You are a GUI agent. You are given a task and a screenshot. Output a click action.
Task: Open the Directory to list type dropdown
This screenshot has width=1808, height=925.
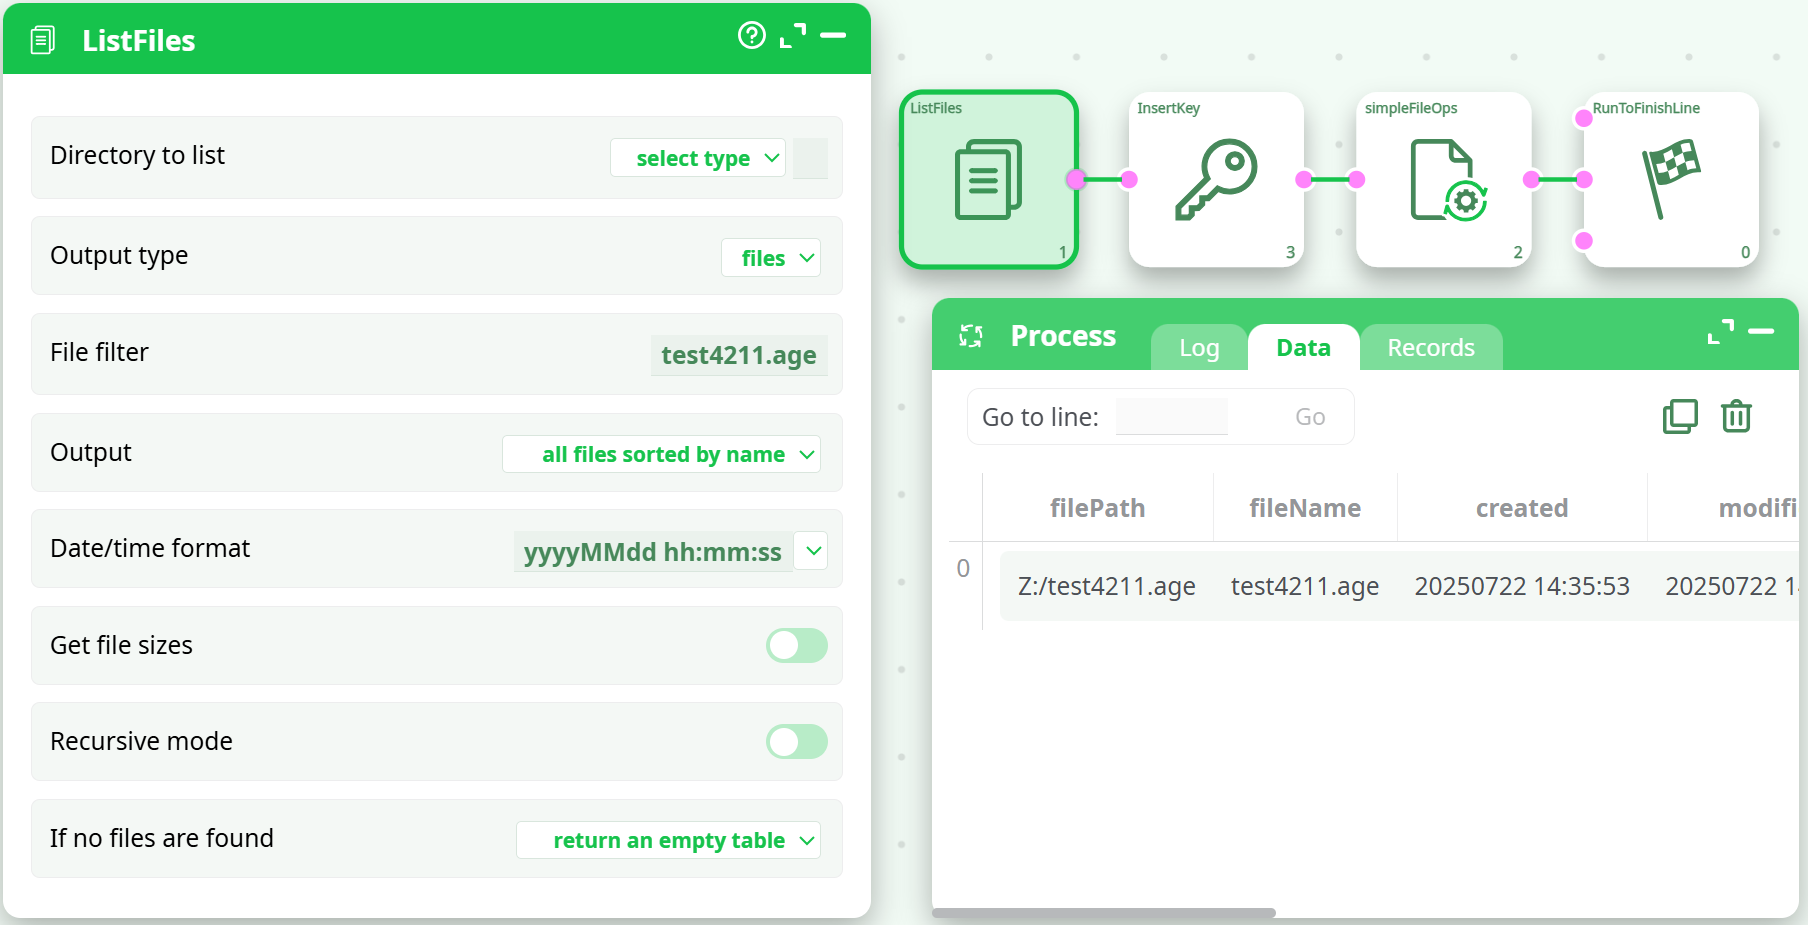[x=698, y=158]
